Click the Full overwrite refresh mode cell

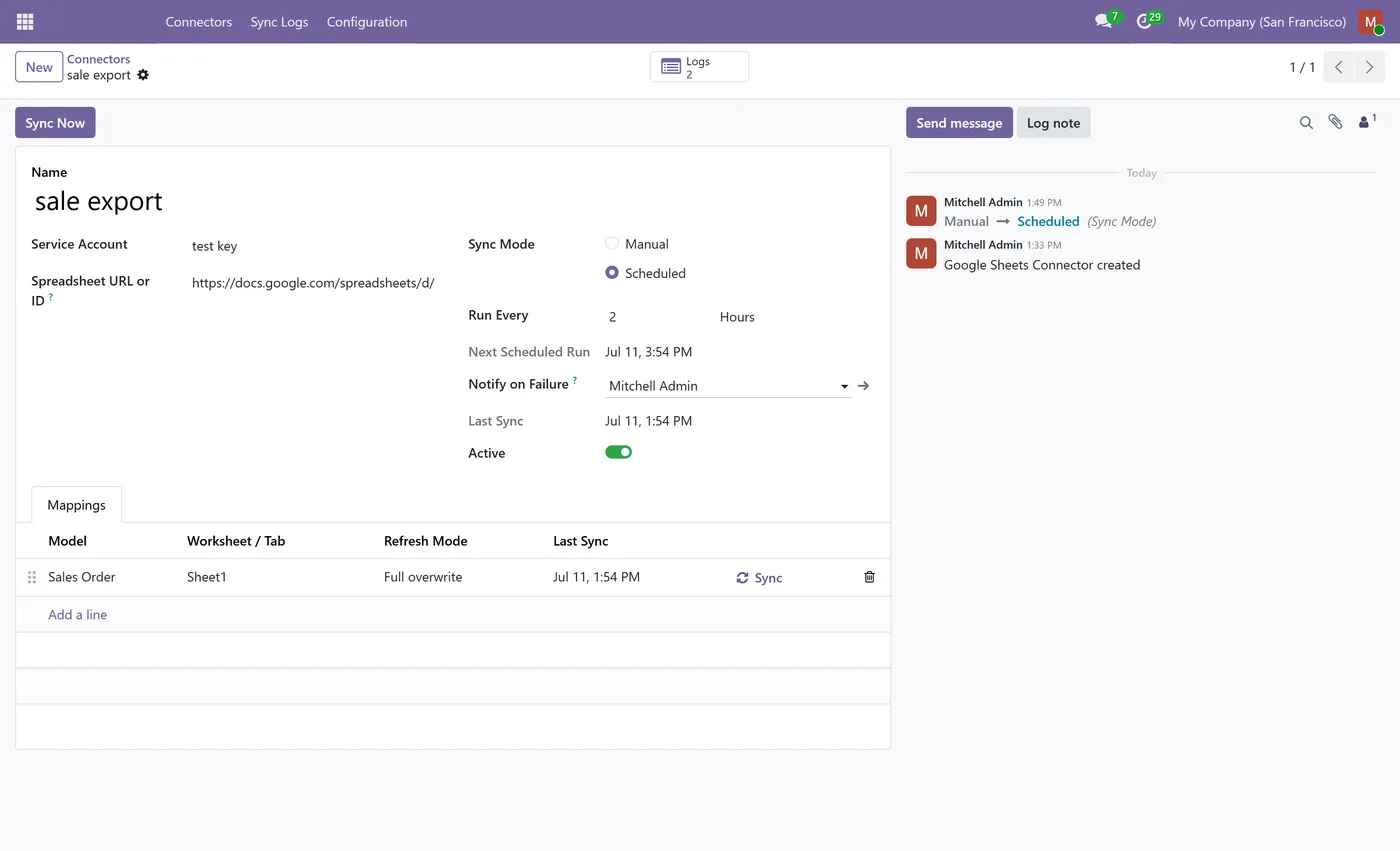coord(423,577)
